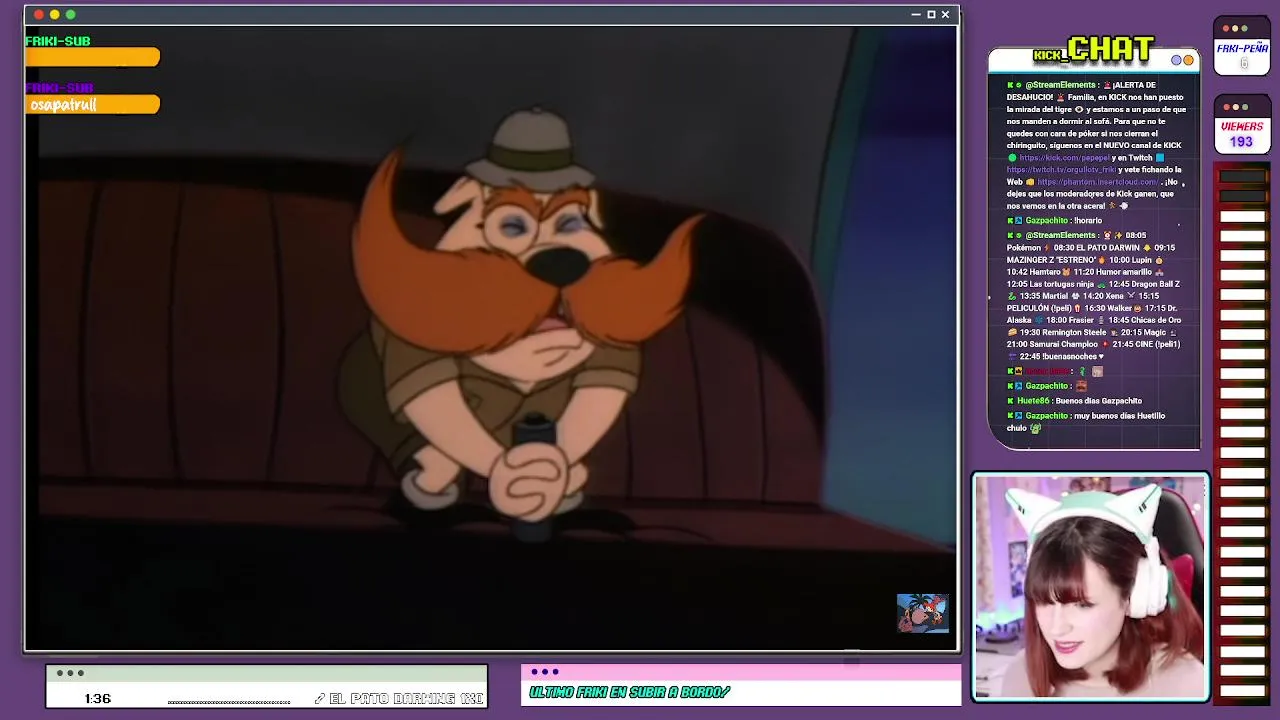
Task: Click the 22:45 !buenasnoches entry
Action: pyautogui.click(x=1059, y=356)
